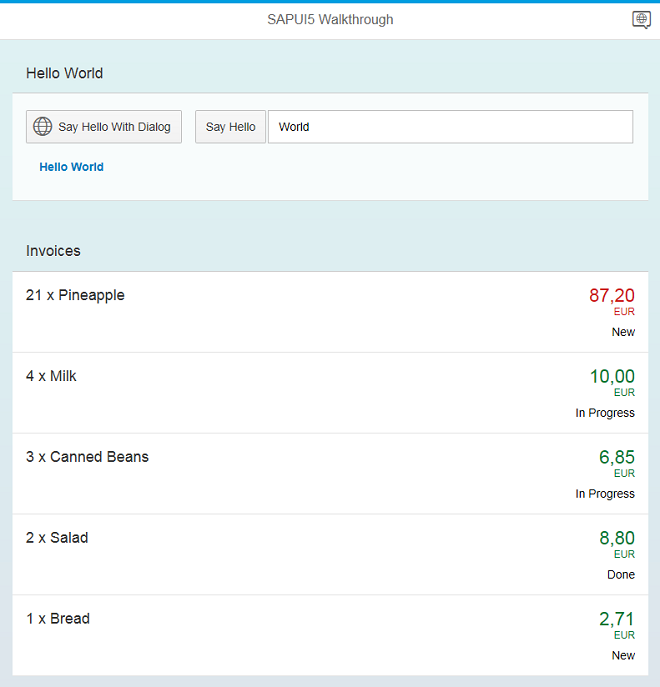The height and width of the screenshot is (687, 660).
Task: Click the red 87,20 price amount
Action: click(611, 295)
